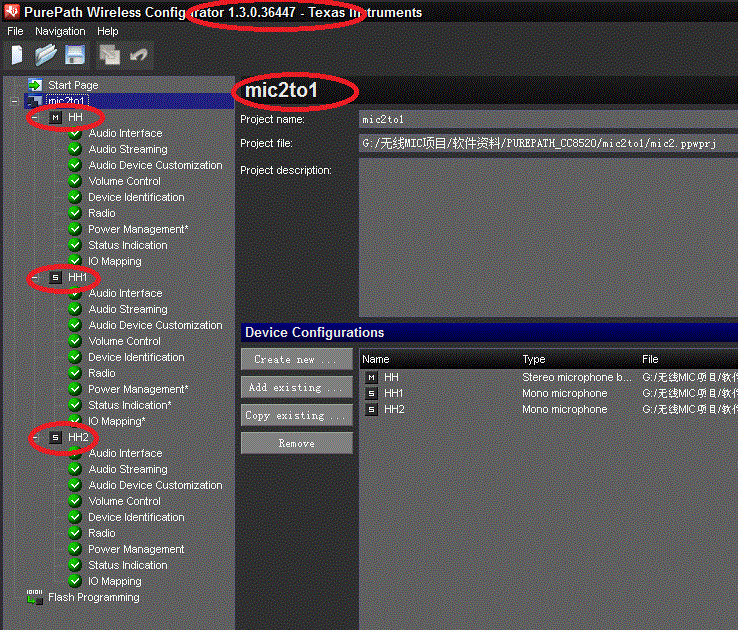Click green check next to HH Audio Streaming
The image size is (738, 630).
pos(74,149)
